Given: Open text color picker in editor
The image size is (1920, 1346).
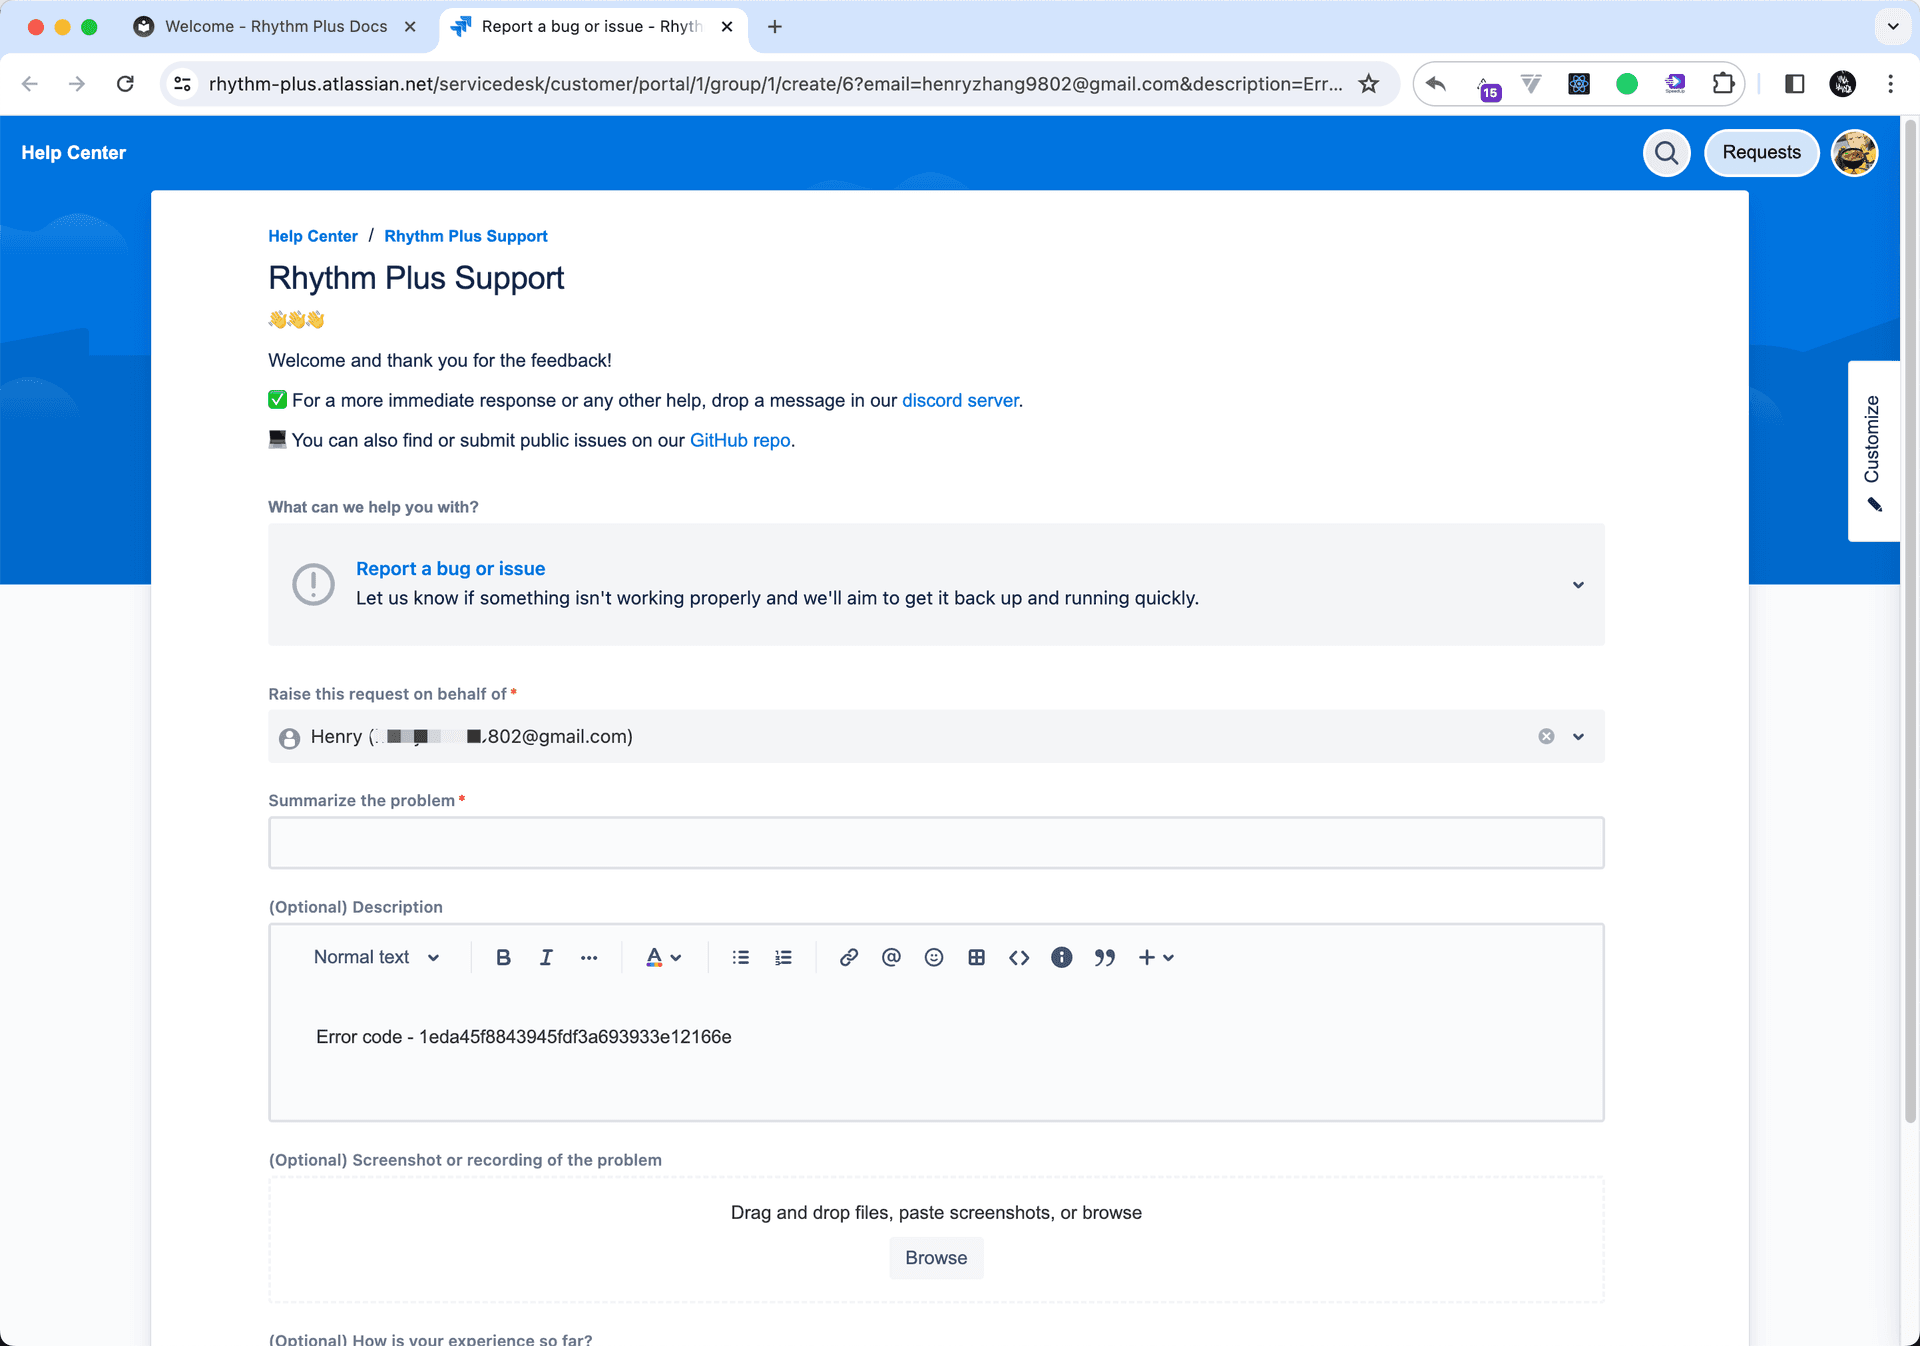Looking at the screenshot, I should coord(663,958).
